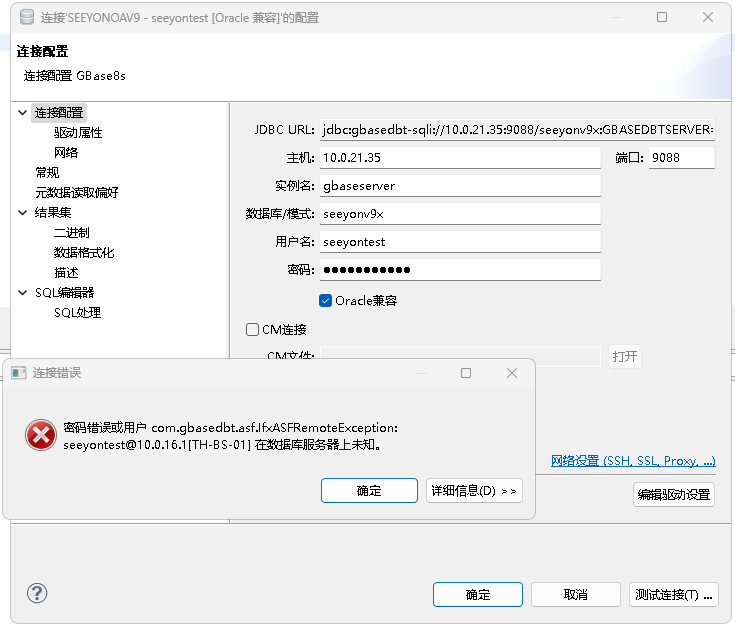
Task: Click the 密码 password field
Action: coord(460,270)
